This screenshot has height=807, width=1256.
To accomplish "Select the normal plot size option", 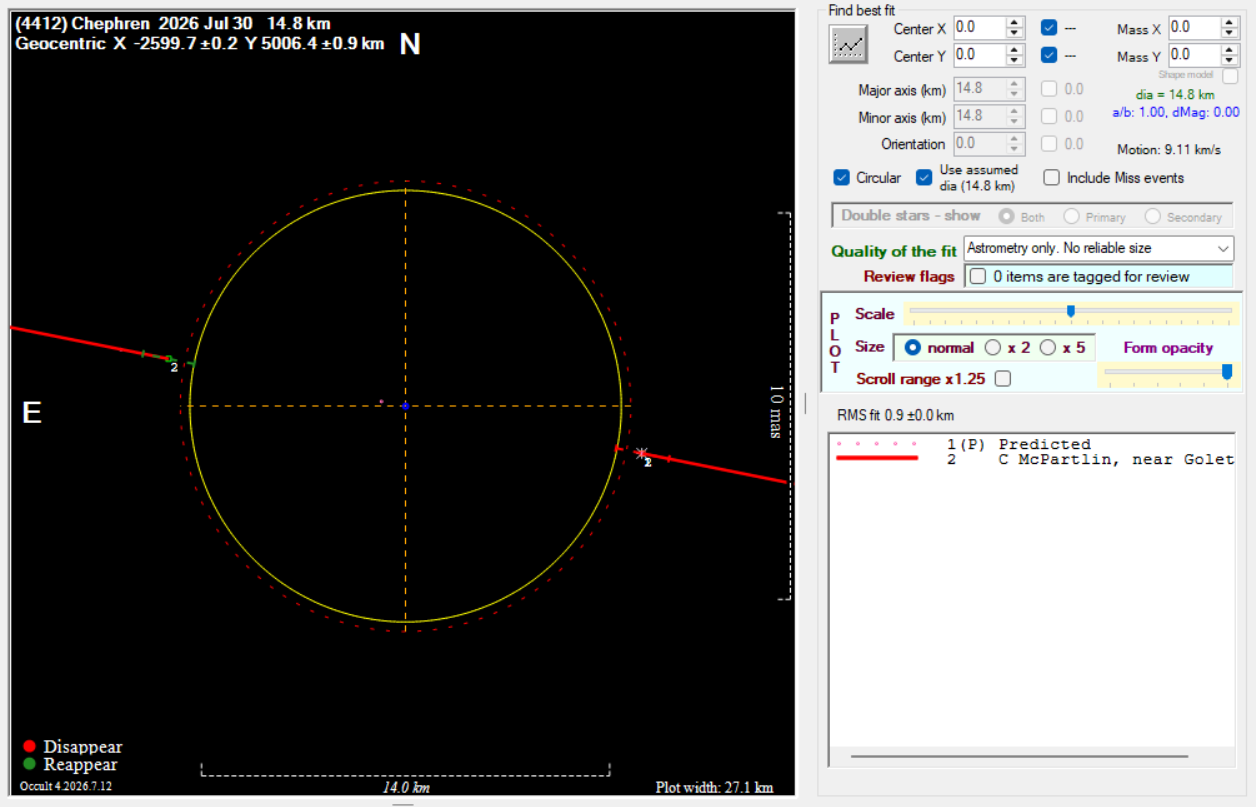I will 912,348.
